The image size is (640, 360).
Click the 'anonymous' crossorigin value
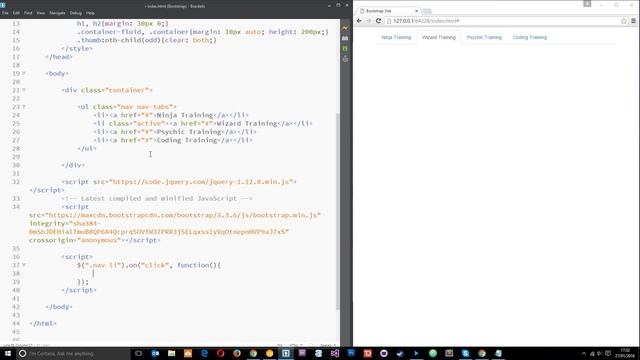click(x=99, y=240)
